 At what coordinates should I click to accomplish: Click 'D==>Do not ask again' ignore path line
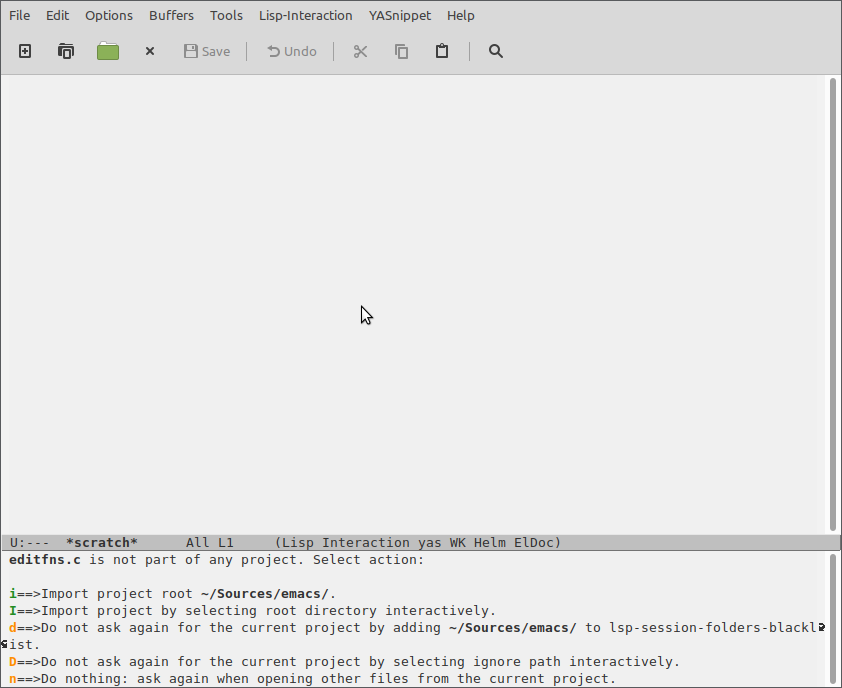coord(344,662)
